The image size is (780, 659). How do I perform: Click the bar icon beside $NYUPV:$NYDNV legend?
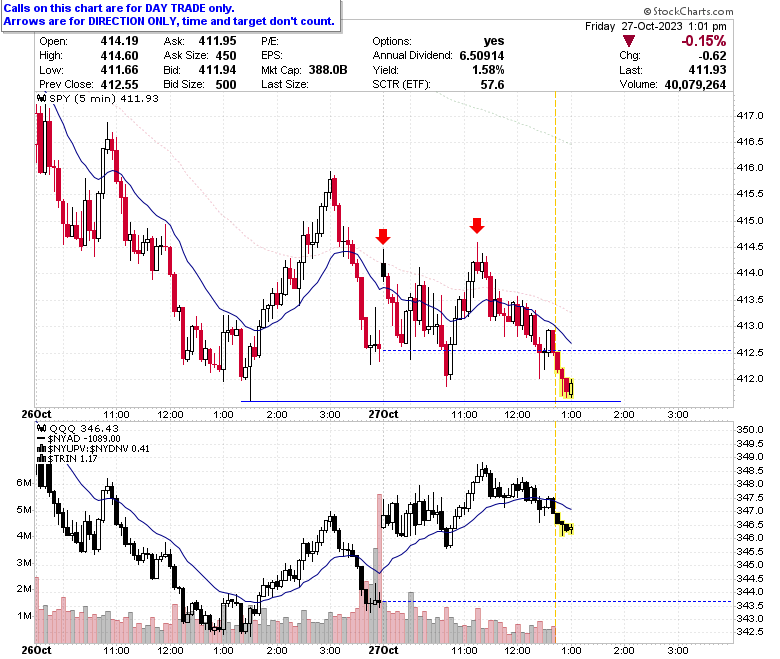point(42,449)
